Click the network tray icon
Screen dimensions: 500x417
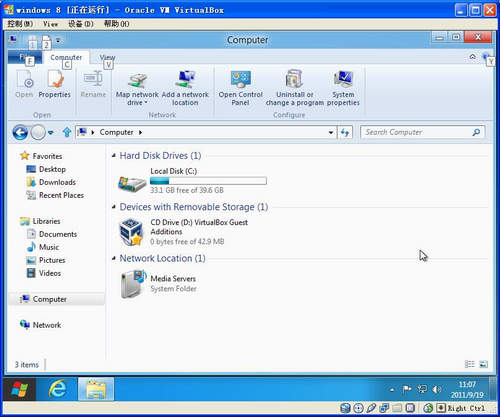[422, 389]
